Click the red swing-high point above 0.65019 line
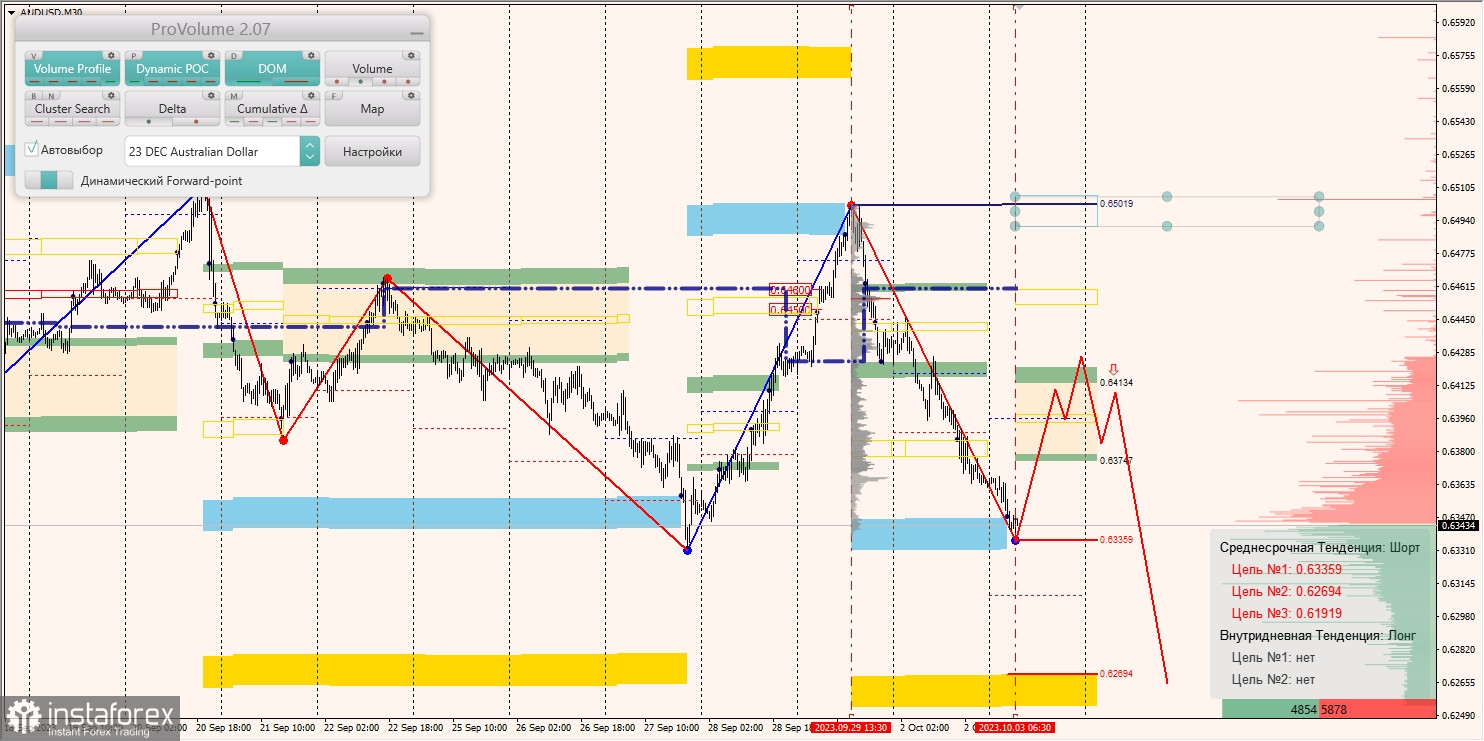Screen dimensions: 1484x741 tap(851, 205)
